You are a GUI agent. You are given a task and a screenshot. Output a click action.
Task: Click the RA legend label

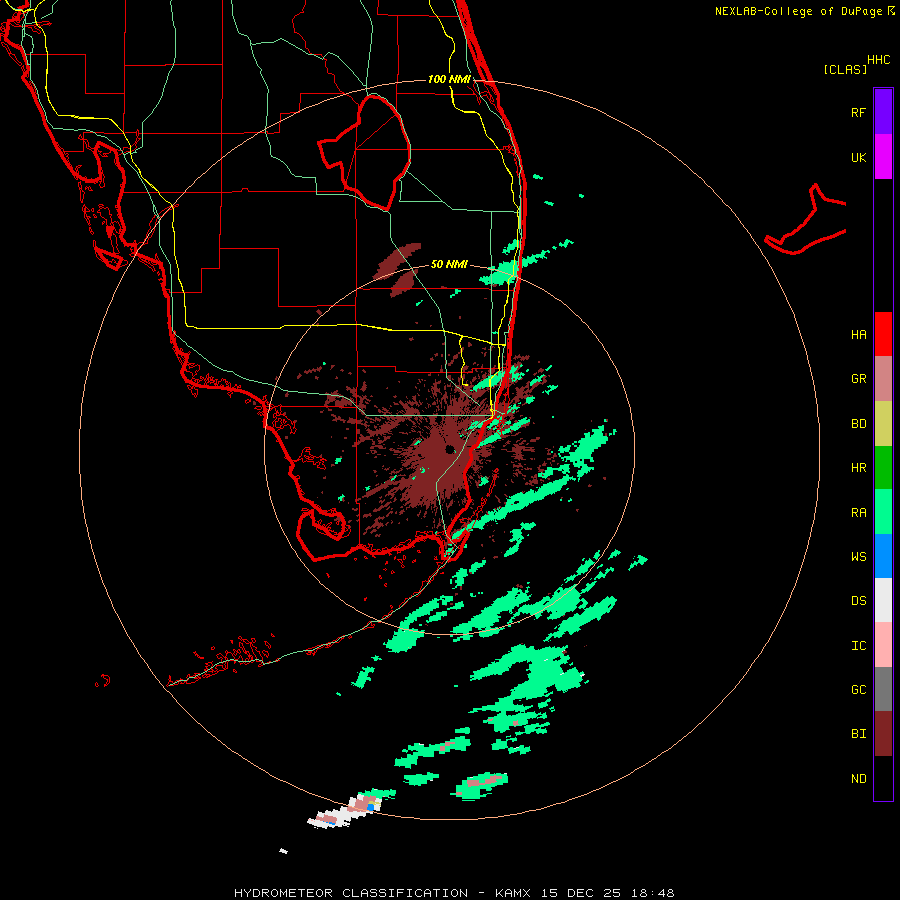[858, 512]
